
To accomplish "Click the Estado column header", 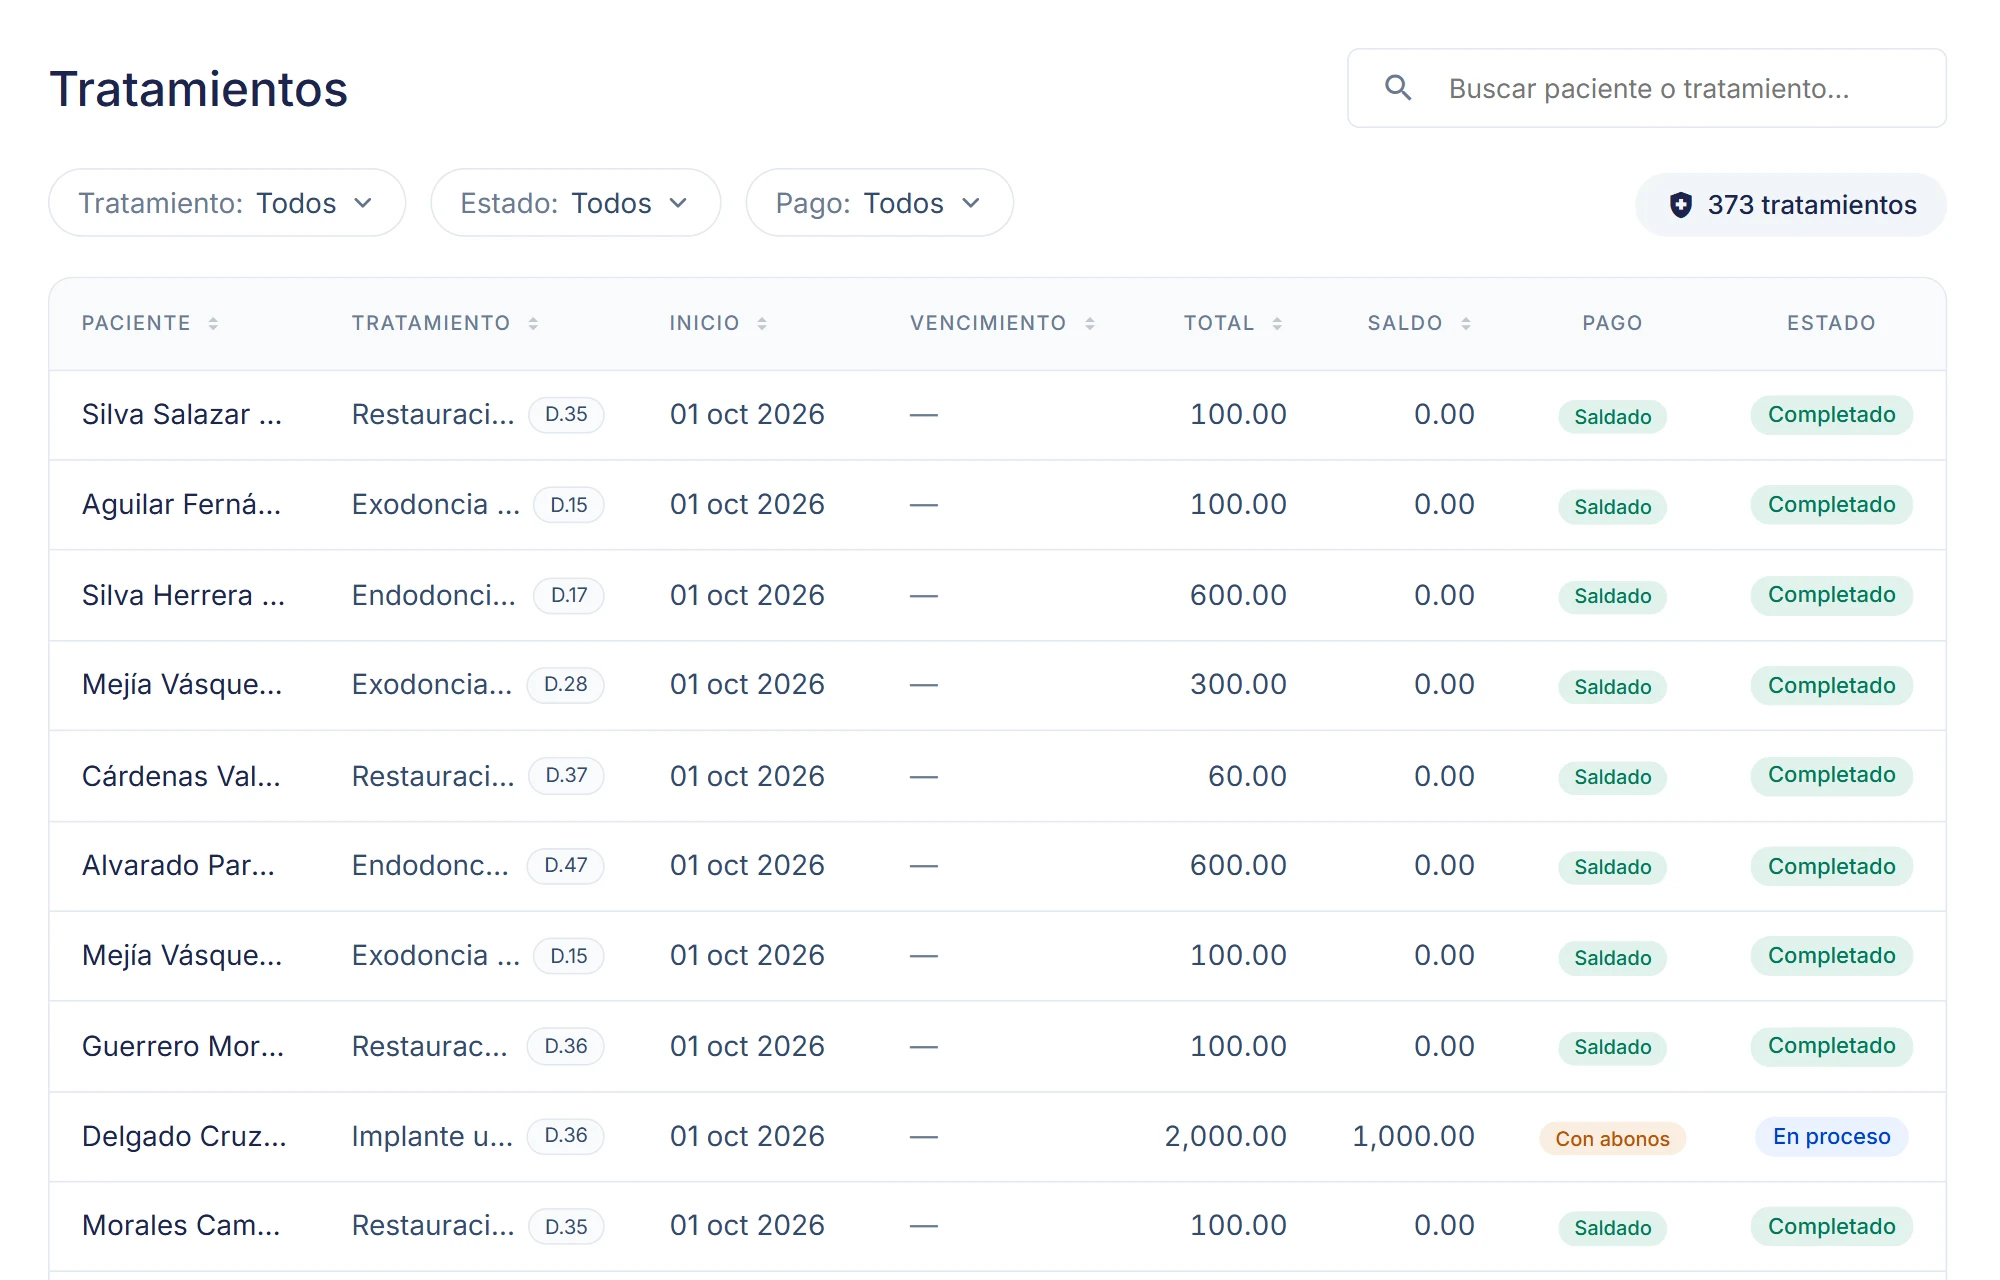I will [x=1831, y=323].
